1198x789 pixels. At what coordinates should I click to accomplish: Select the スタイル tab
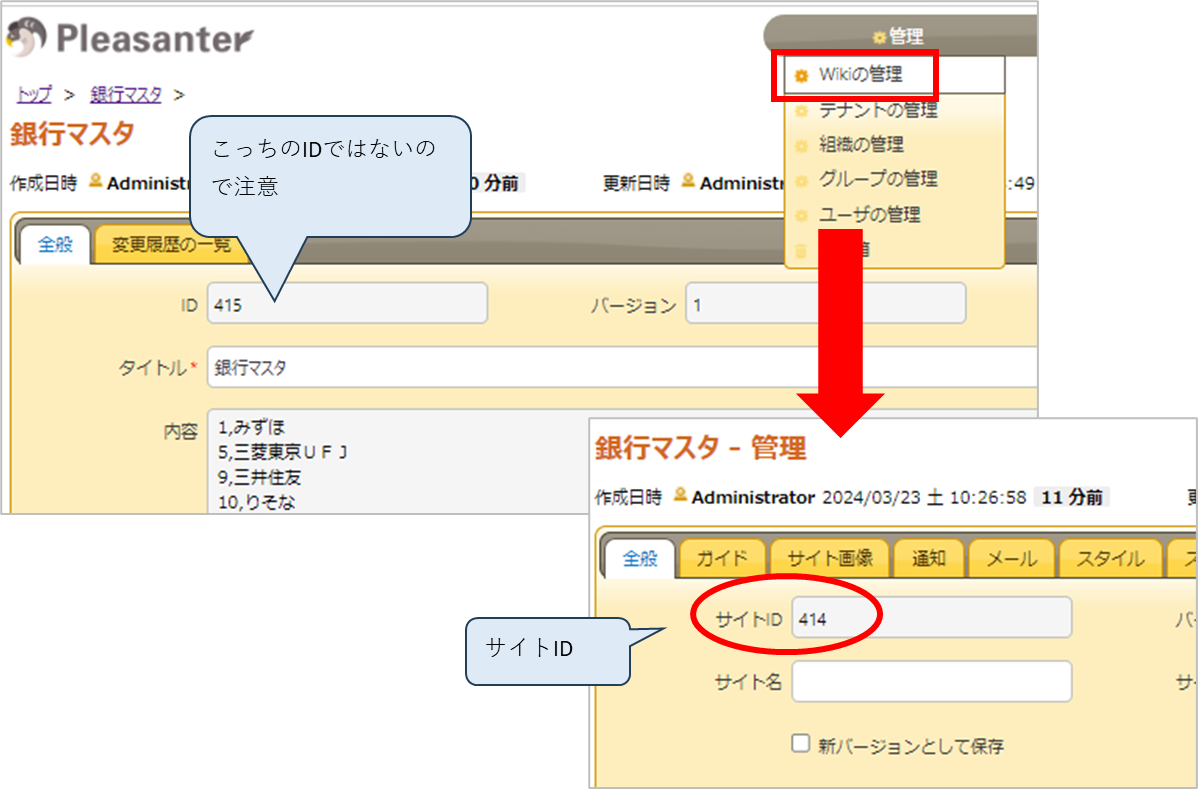click(x=1109, y=559)
